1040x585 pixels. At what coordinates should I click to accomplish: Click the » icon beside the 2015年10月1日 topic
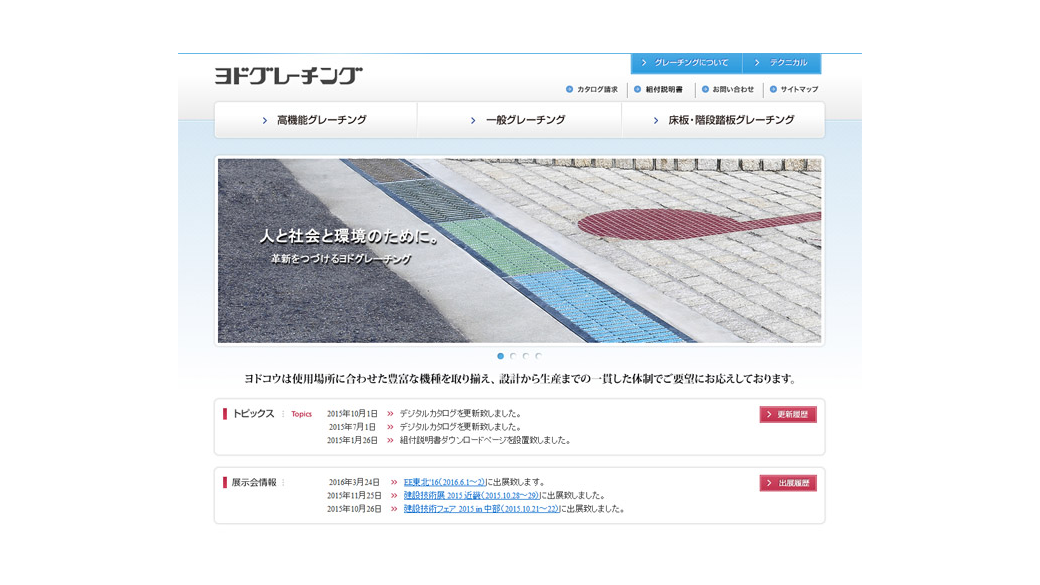point(390,412)
